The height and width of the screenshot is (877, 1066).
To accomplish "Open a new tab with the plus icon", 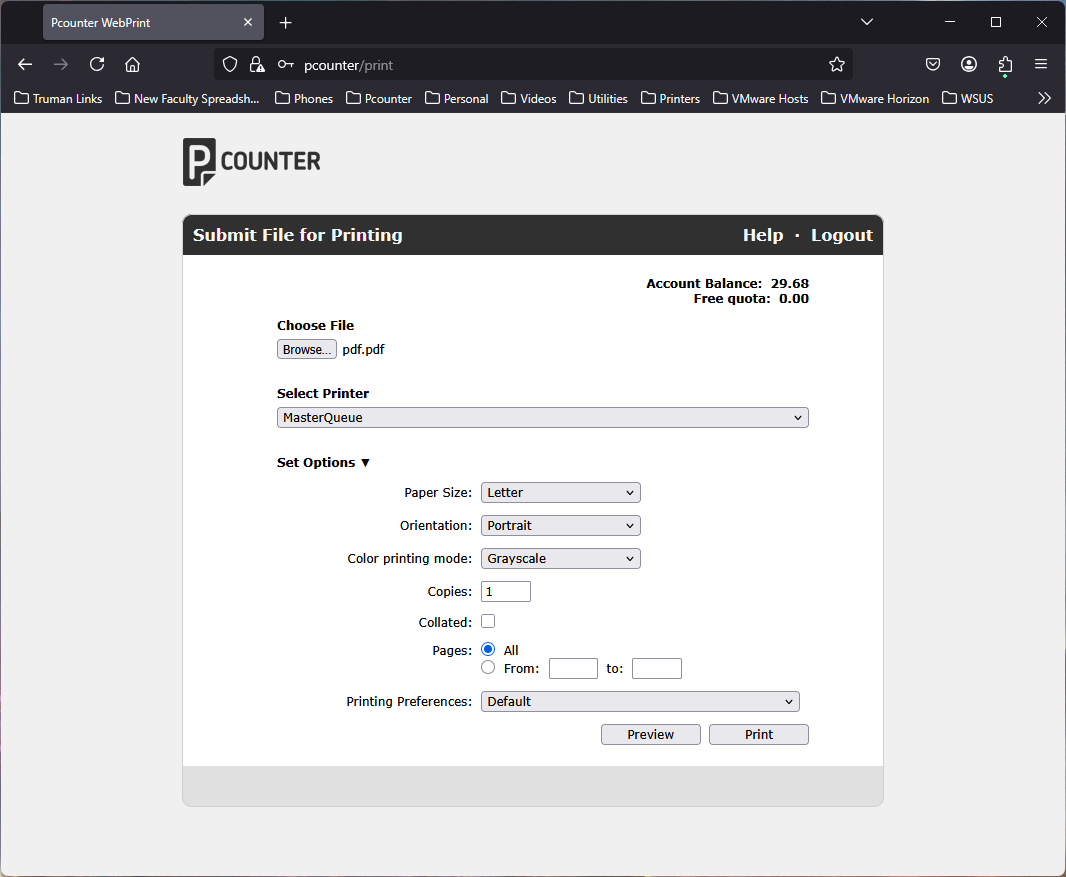I will (286, 23).
